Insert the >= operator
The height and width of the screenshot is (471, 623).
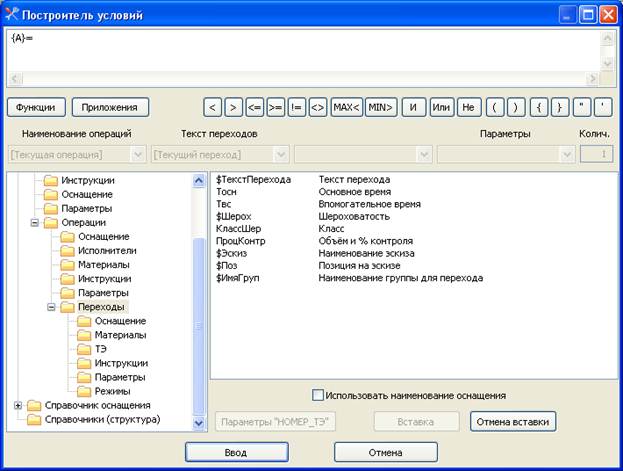point(276,107)
